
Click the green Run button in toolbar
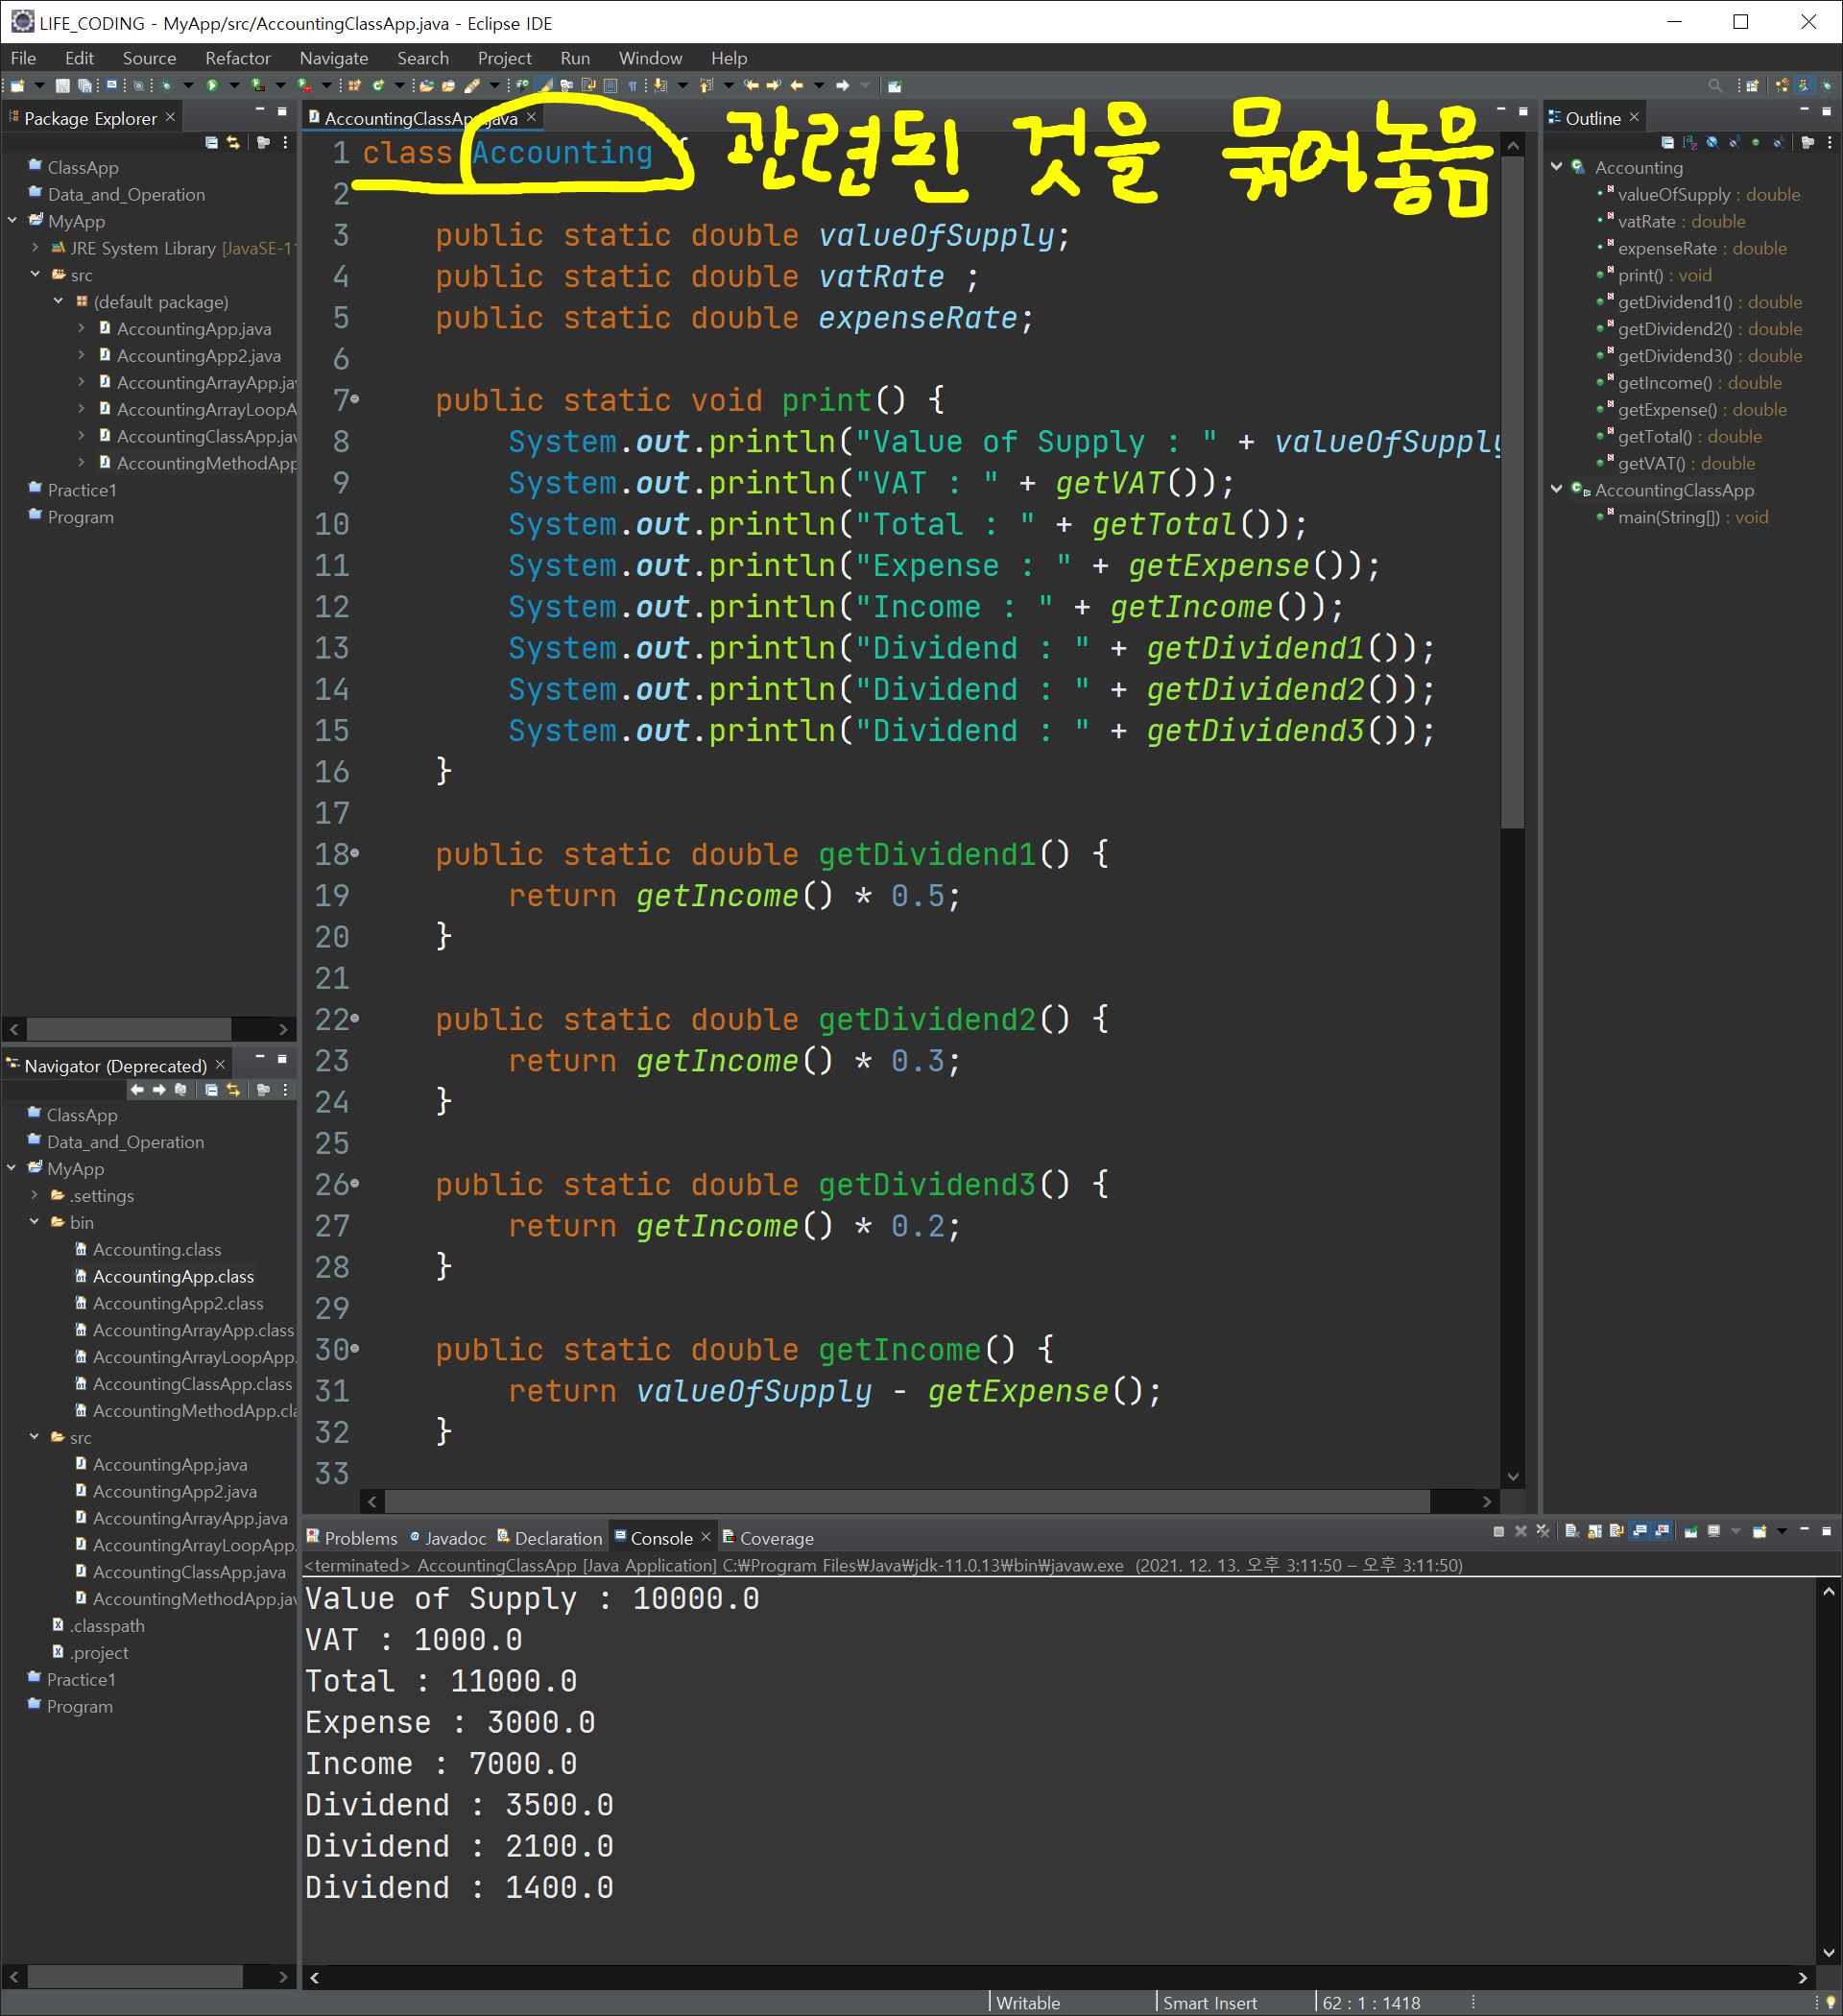(212, 86)
